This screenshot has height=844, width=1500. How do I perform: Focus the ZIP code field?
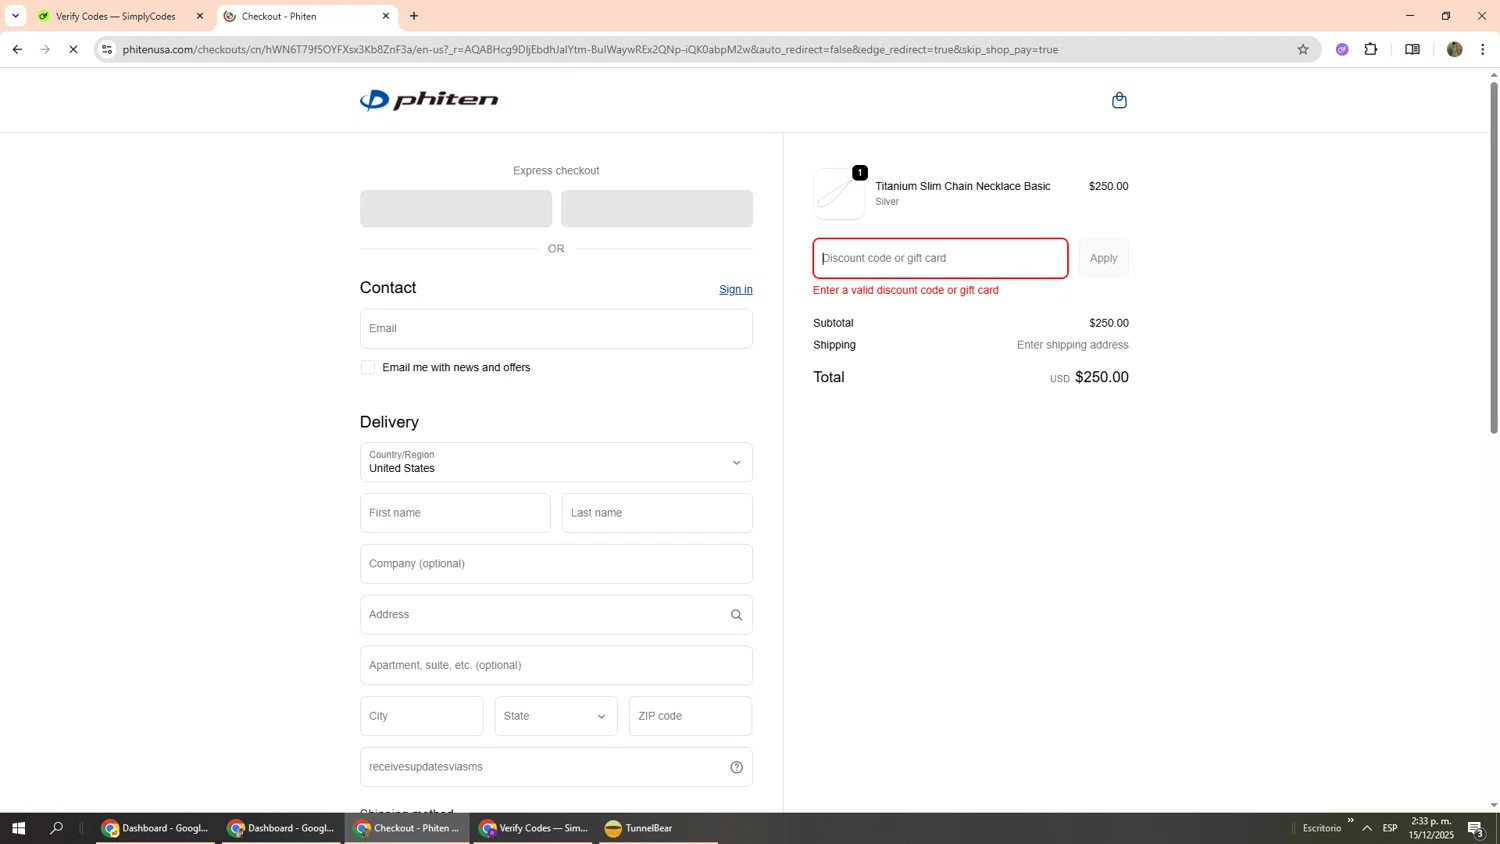coord(691,716)
